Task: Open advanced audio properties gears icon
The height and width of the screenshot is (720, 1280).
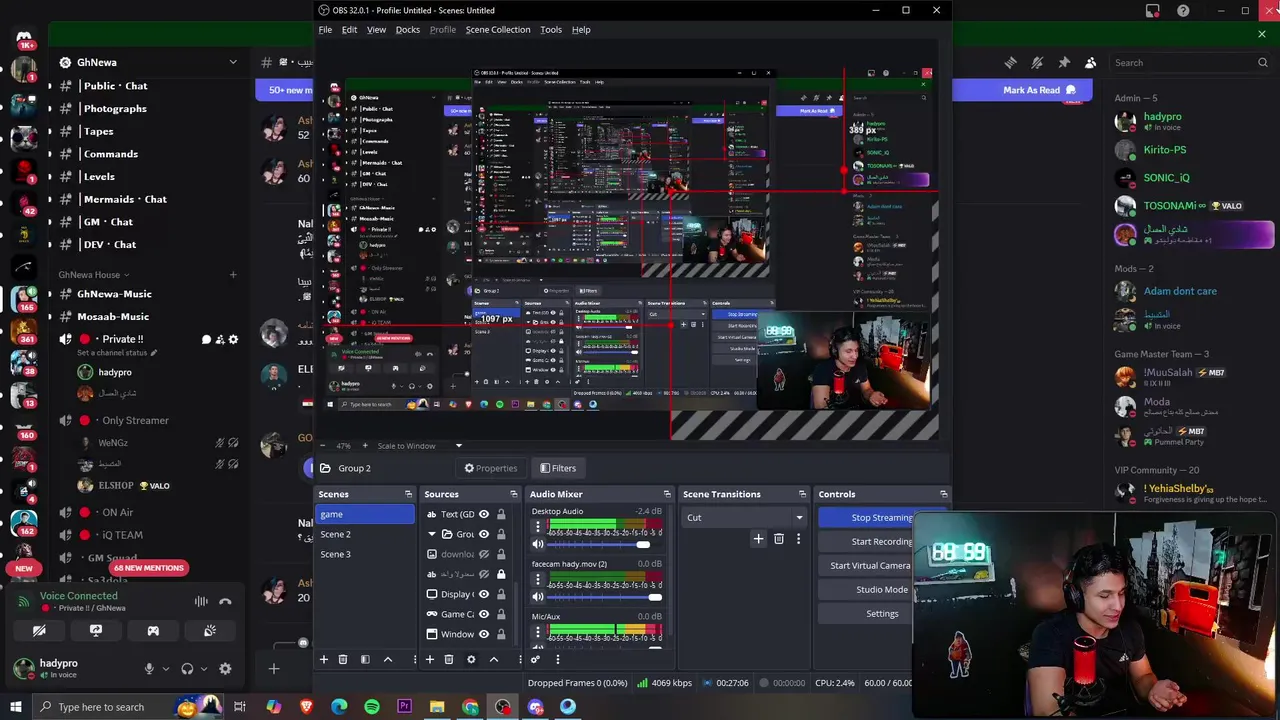Action: [536, 659]
